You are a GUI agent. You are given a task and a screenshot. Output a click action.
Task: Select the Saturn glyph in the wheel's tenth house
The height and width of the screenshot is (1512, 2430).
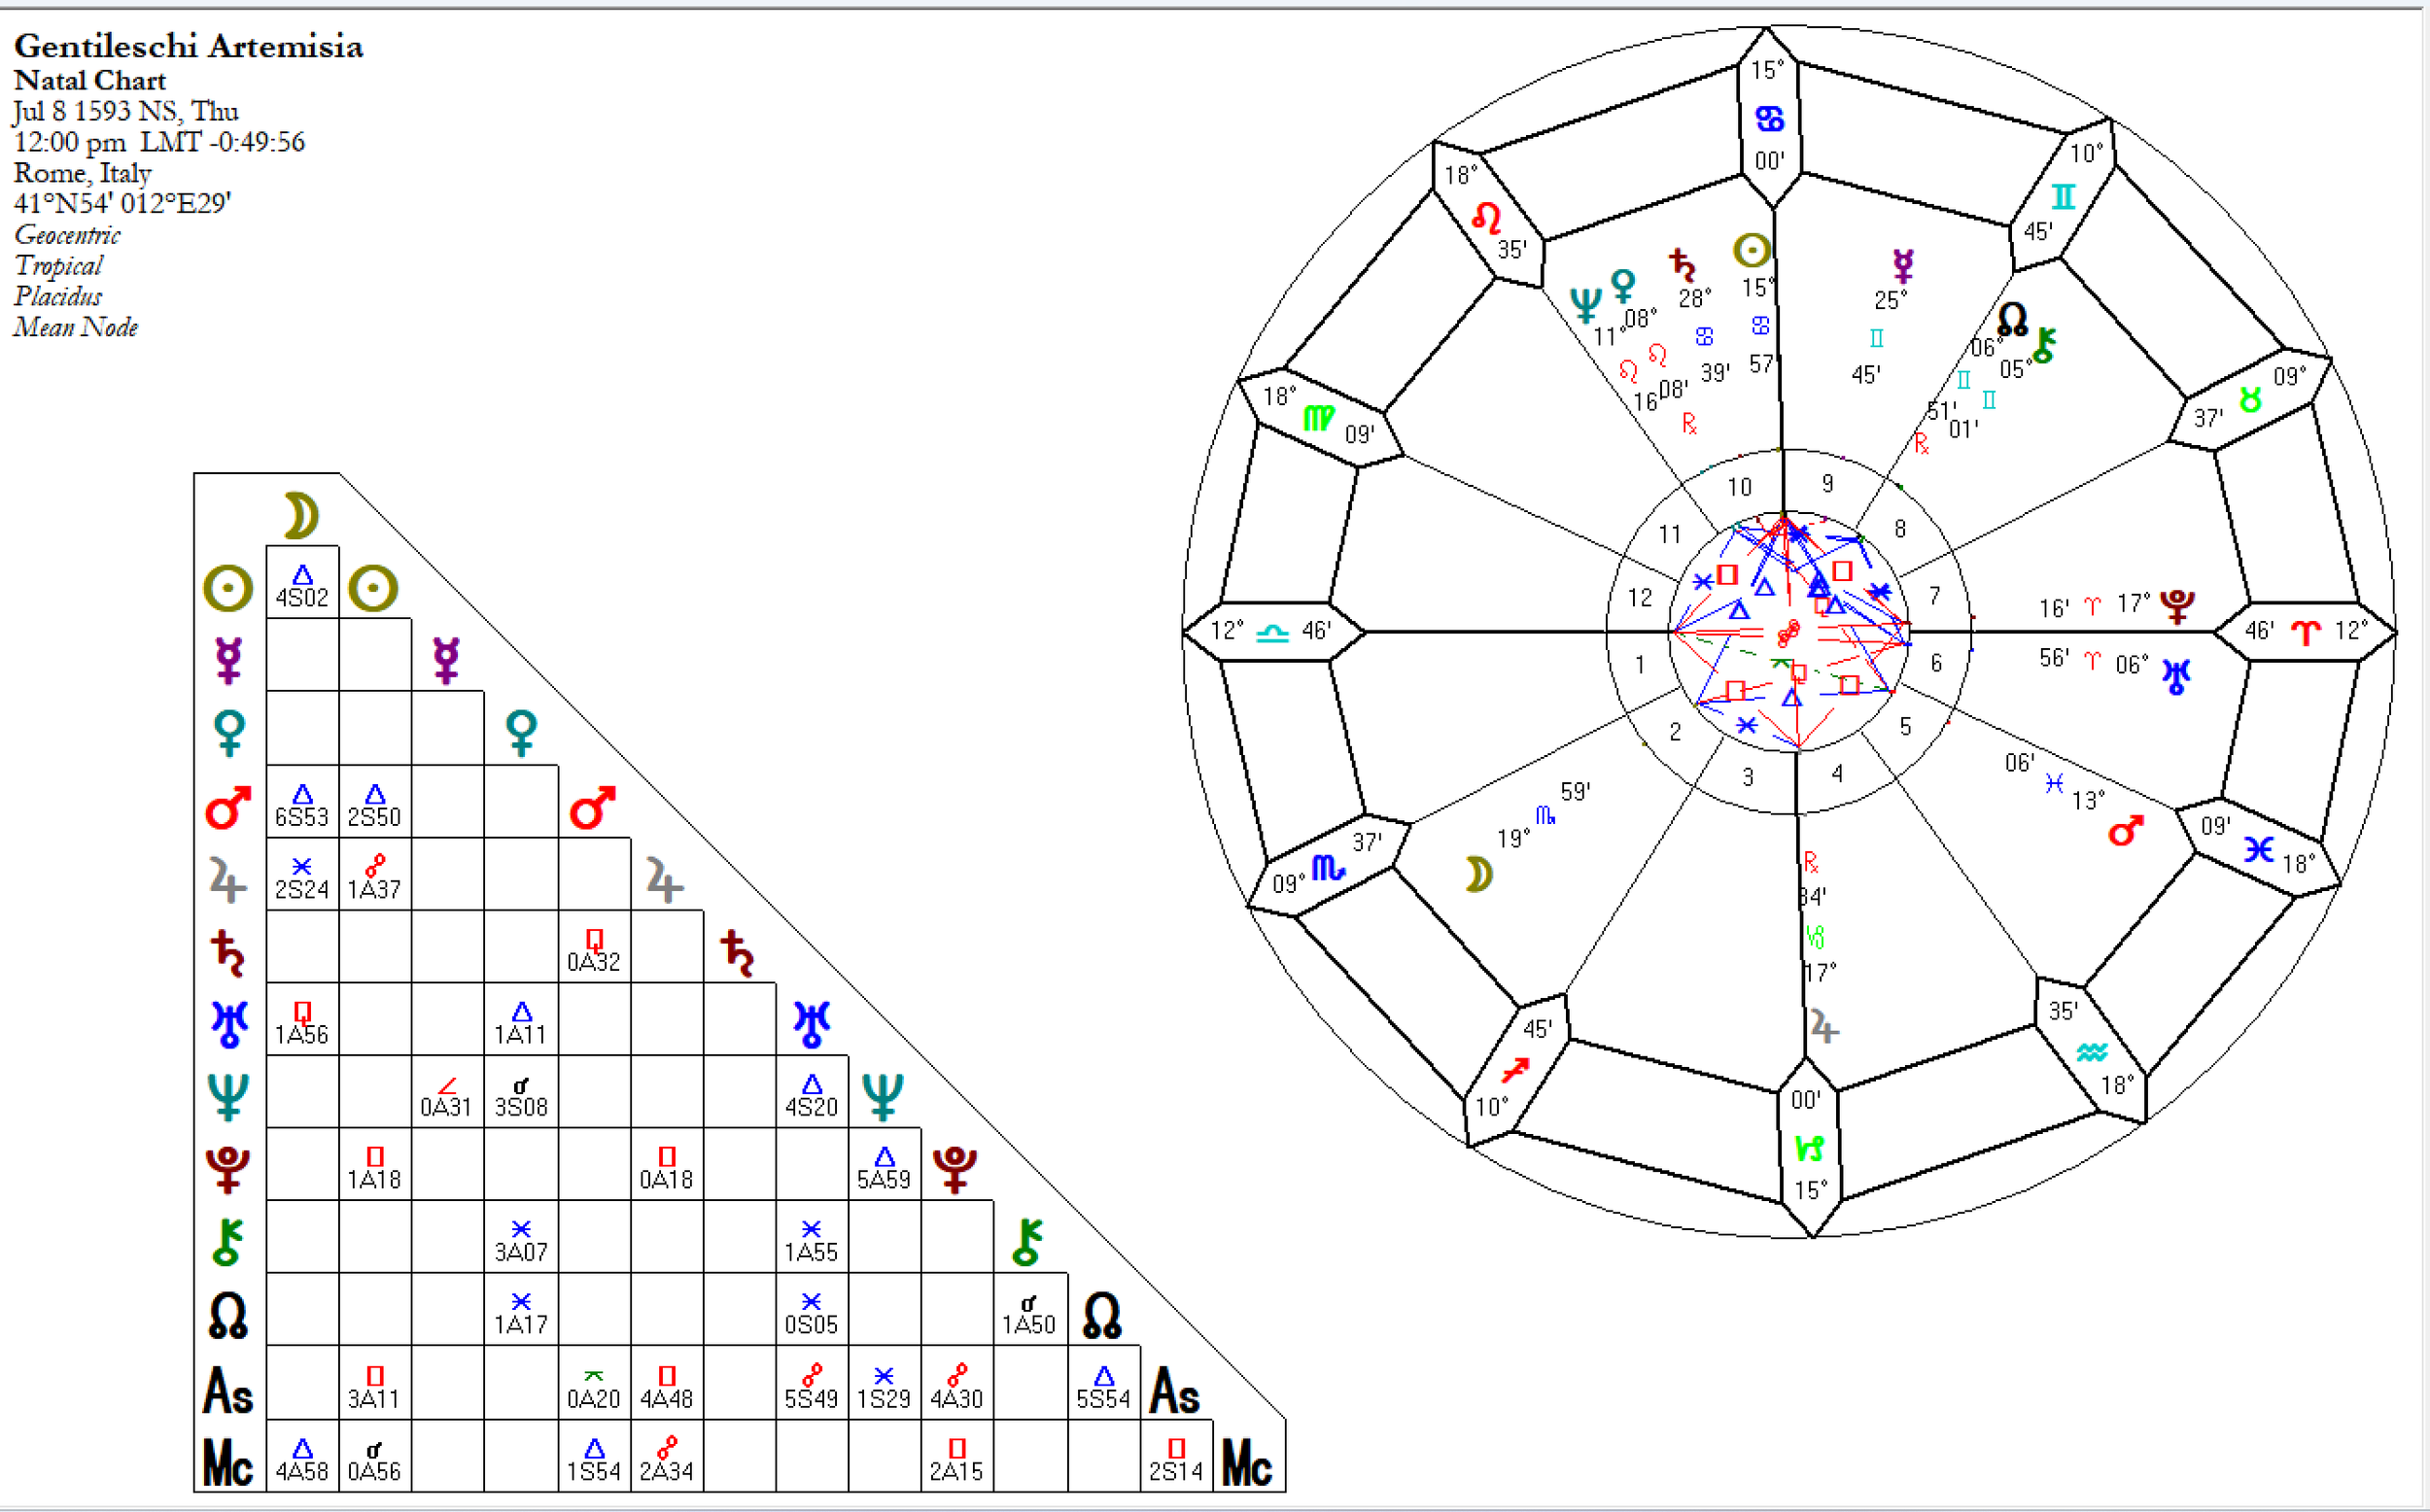[1682, 265]
